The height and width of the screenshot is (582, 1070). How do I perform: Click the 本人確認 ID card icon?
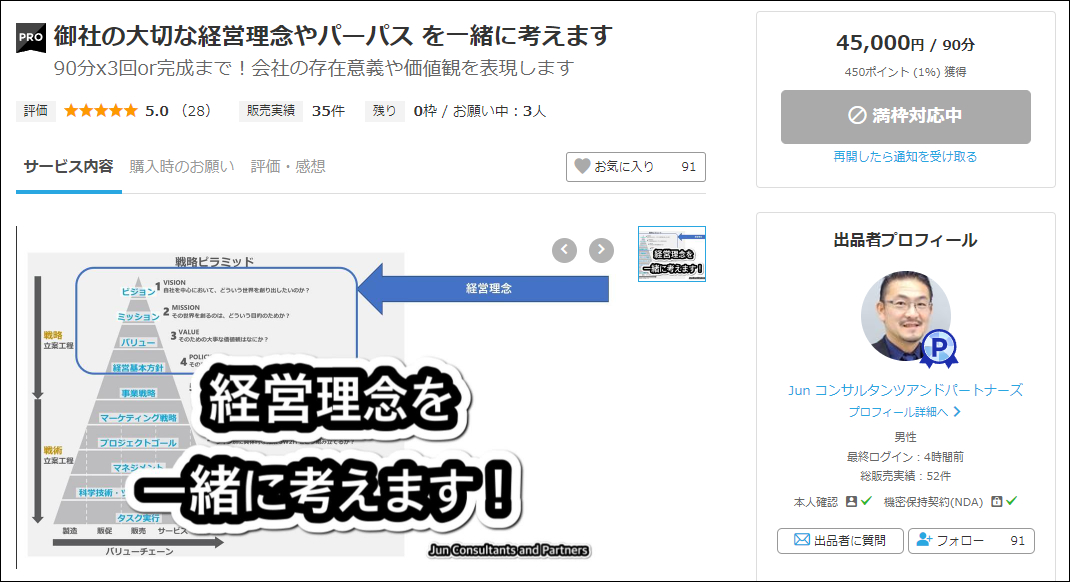pyautogui.click(x=851, y=501)
